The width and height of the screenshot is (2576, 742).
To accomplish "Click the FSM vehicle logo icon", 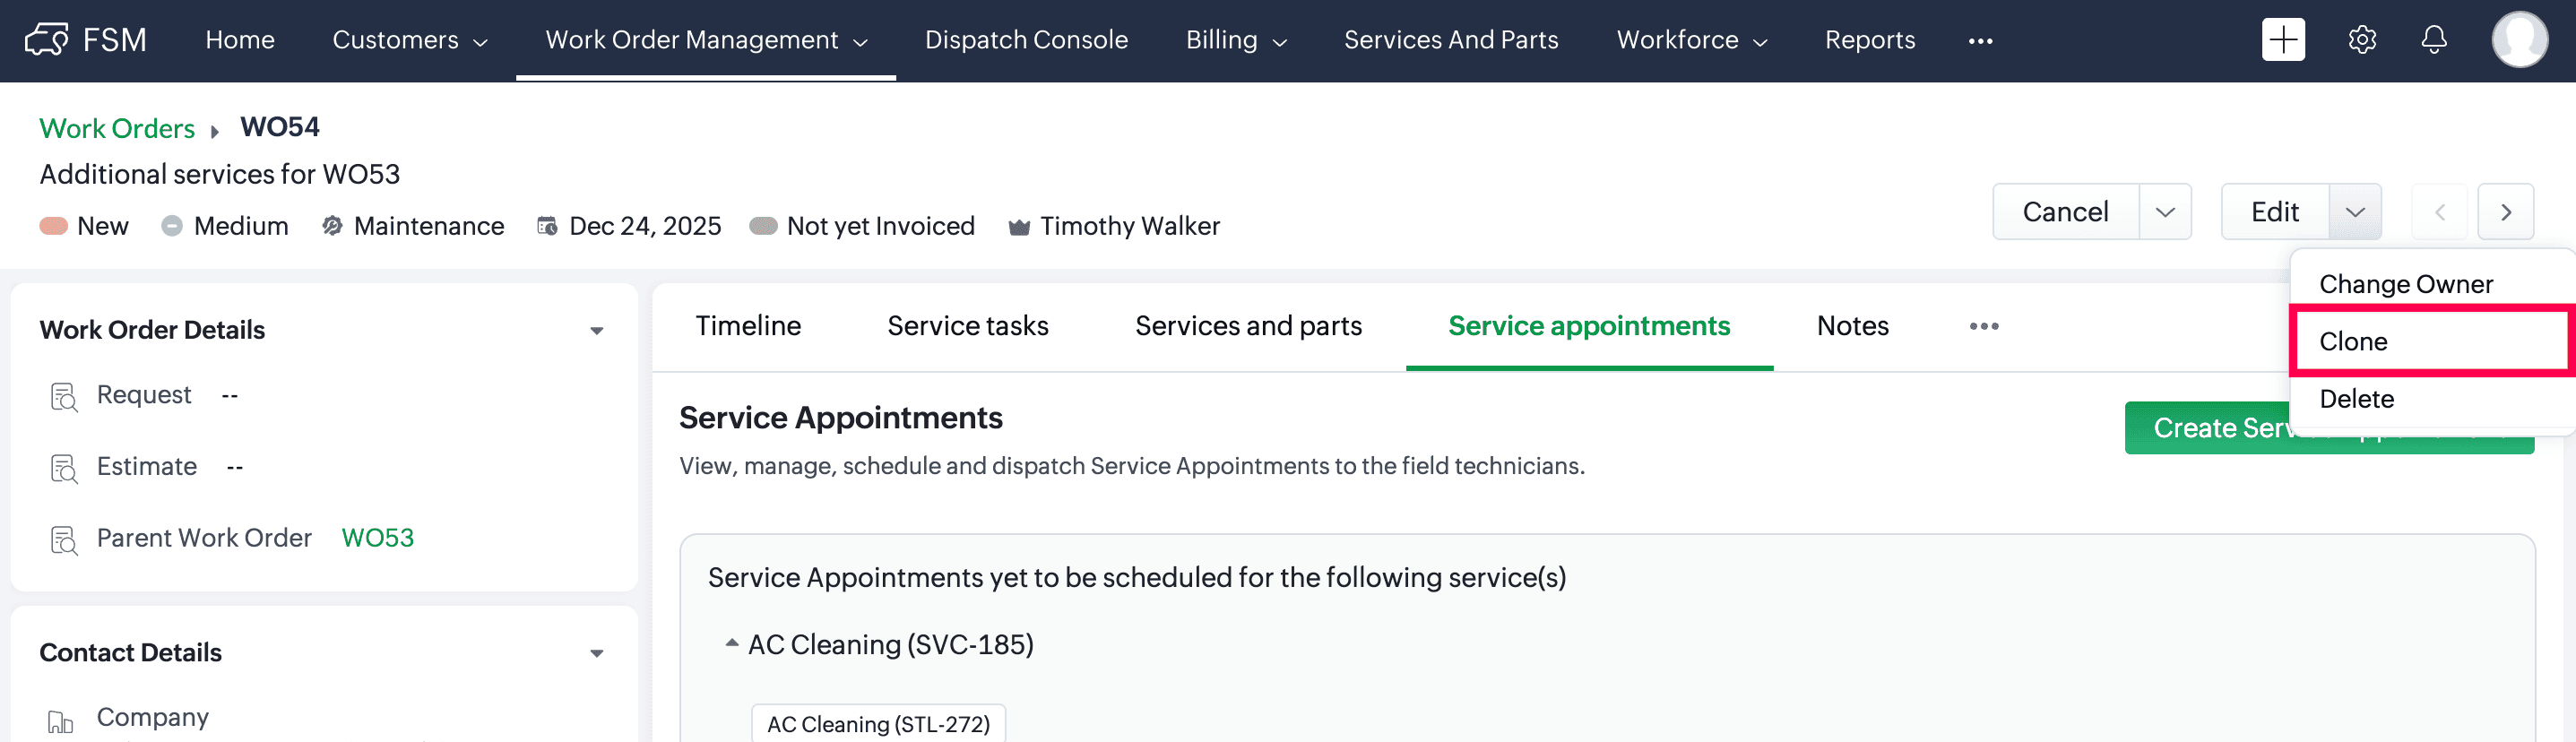I will pos(46,40).
